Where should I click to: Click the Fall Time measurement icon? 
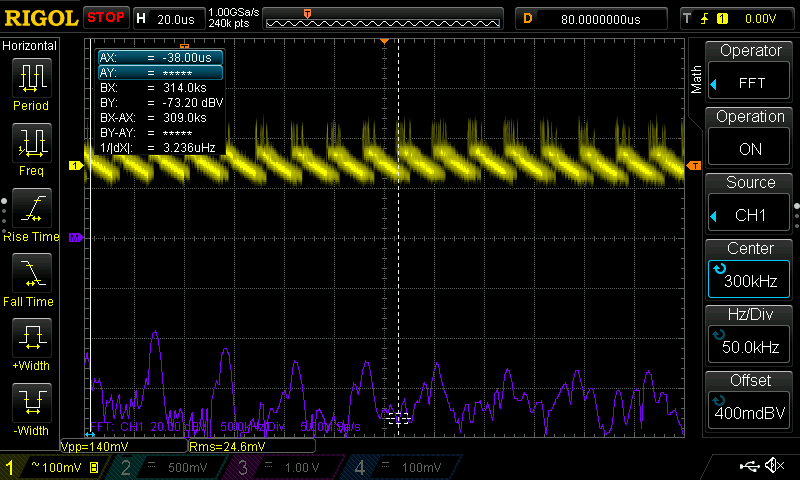click(30, 279)
